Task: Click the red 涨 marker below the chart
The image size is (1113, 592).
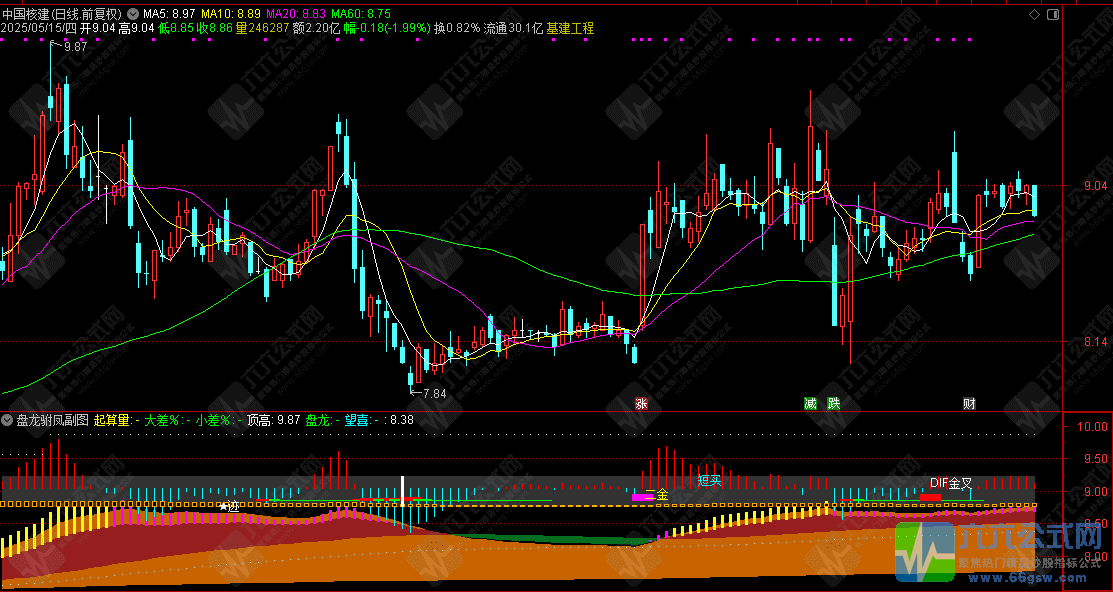Action: pos(640,404)
